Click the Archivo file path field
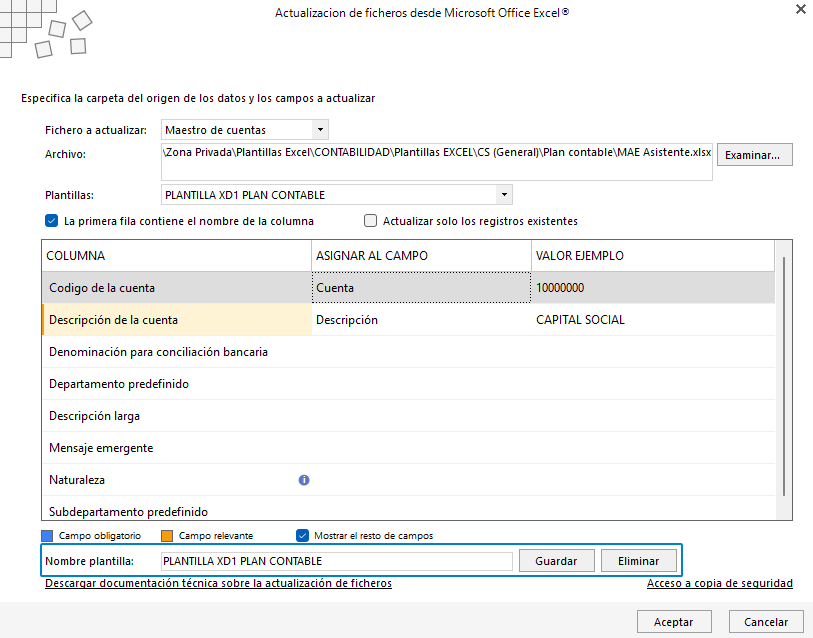This screenshot has width=813, height=638. [437, 161]
